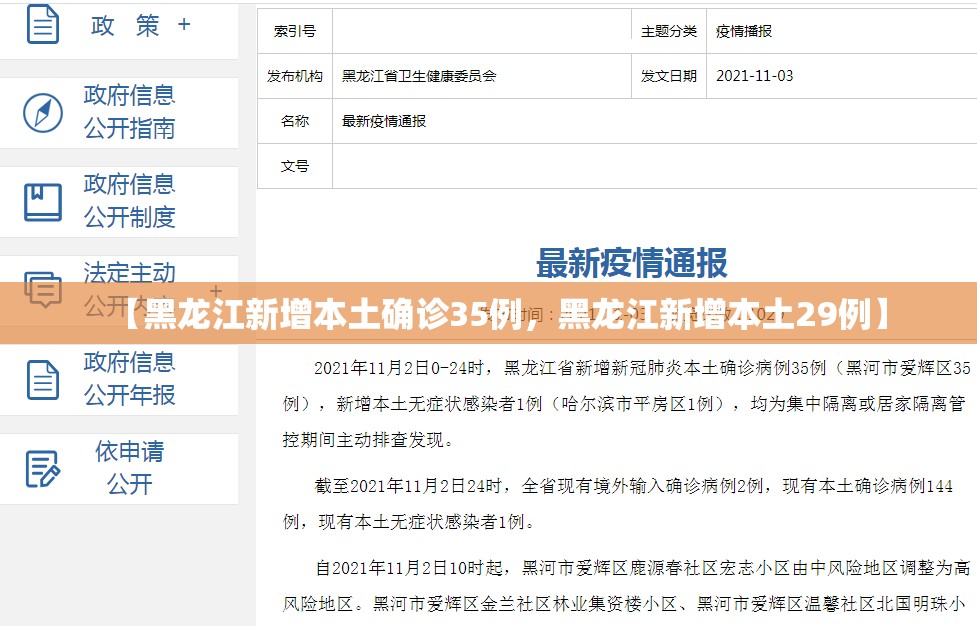This screenshot has width=977, height=626.
Task: Click the large 最新疫情通报 article heading
Action: click(632, 262)
